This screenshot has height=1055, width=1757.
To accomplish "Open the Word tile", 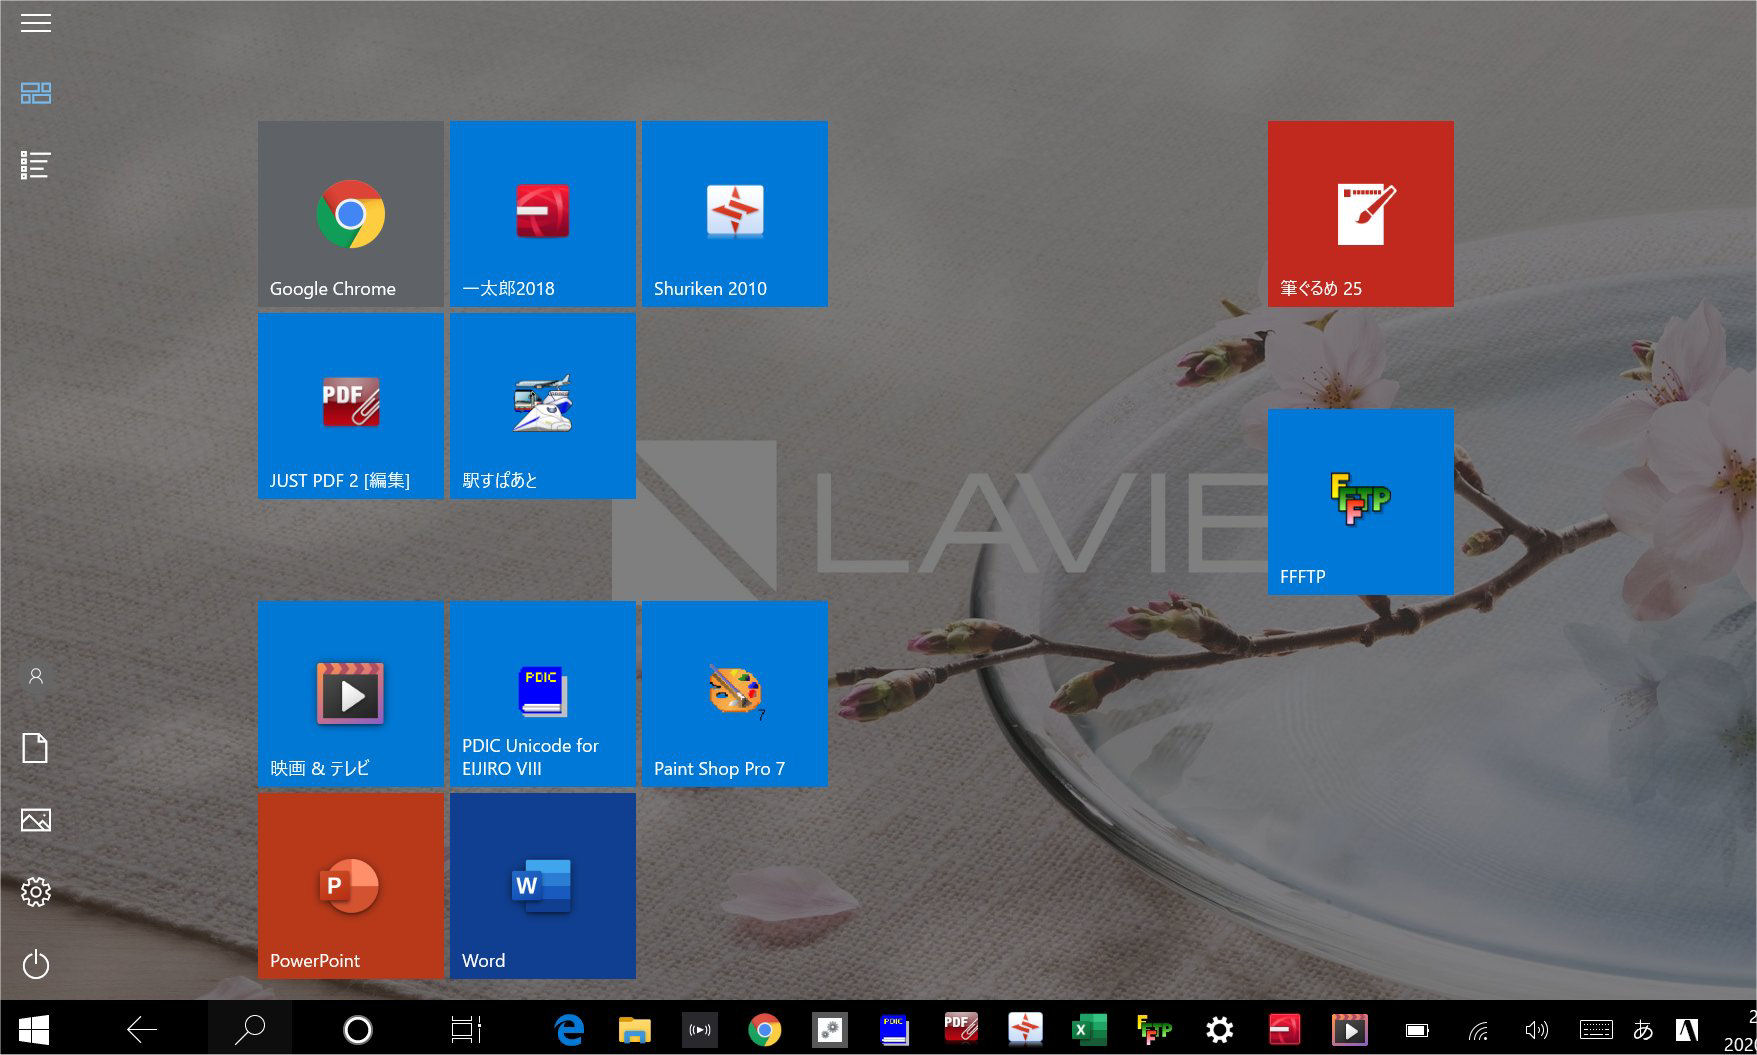I will tap(542, 885).
